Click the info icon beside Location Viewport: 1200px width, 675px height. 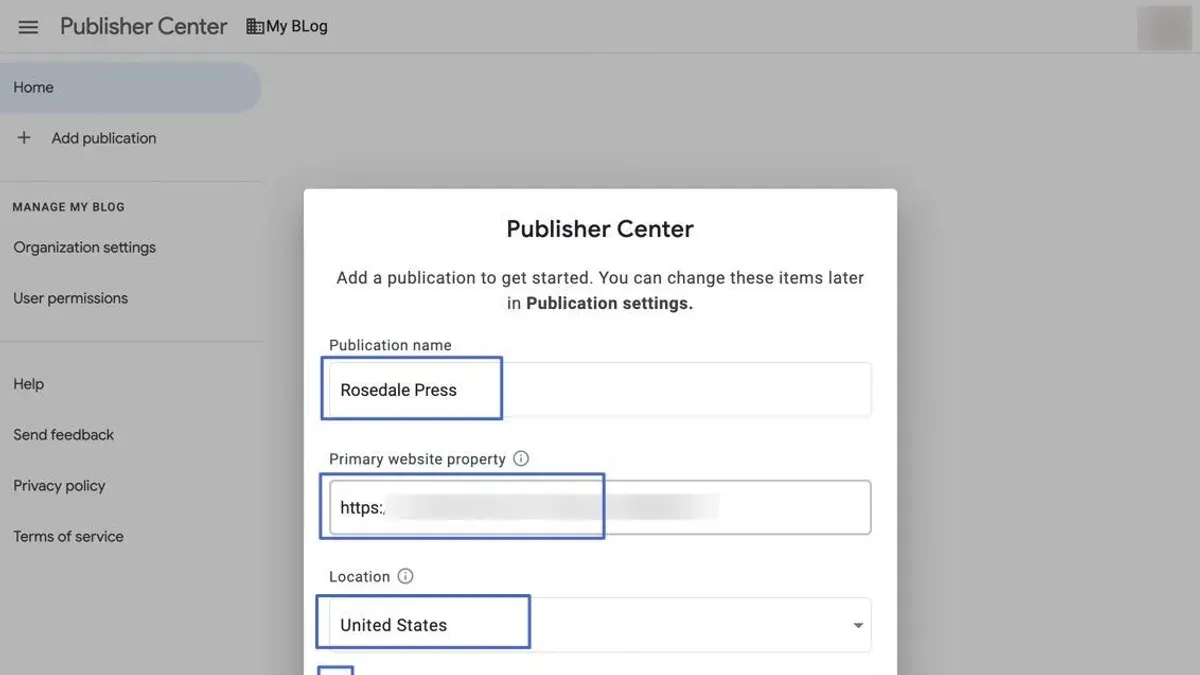(405, 576)
